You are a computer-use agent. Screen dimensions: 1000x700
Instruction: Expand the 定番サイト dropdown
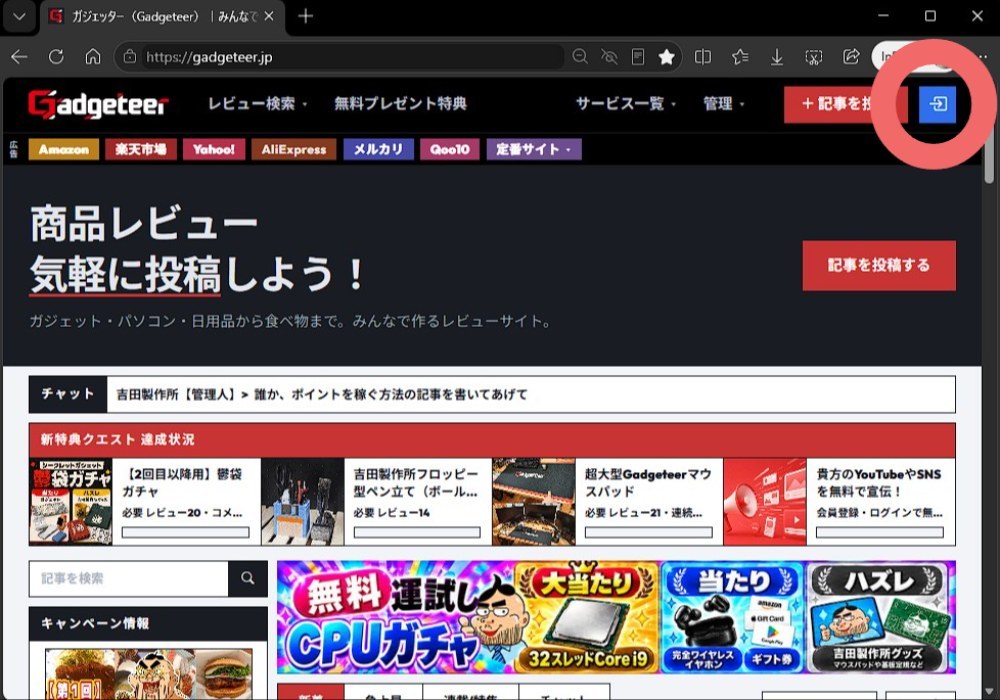(x=534, y=149)
